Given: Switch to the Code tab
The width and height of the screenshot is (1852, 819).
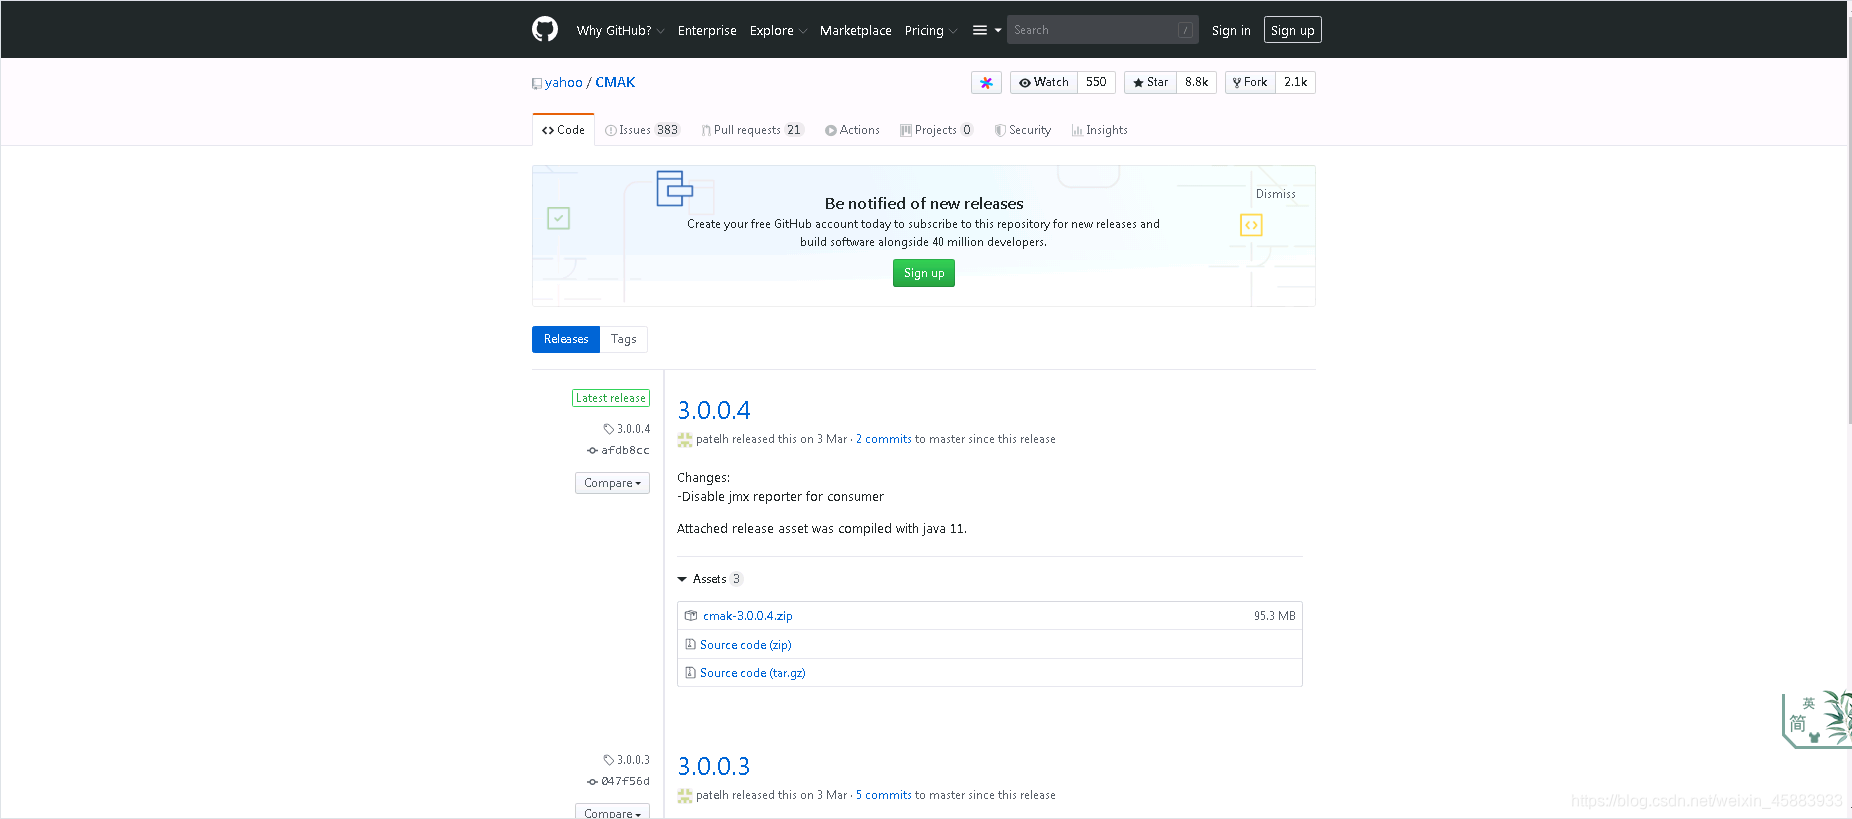Looking at the screenshot, I should pos(563,130).
